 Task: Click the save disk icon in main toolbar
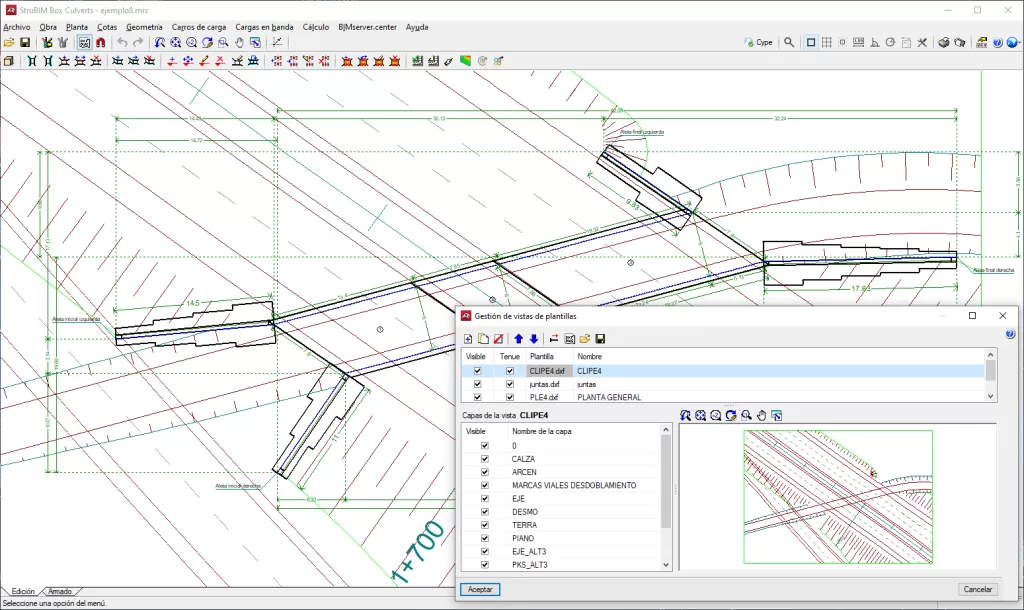tap(25, 43)
